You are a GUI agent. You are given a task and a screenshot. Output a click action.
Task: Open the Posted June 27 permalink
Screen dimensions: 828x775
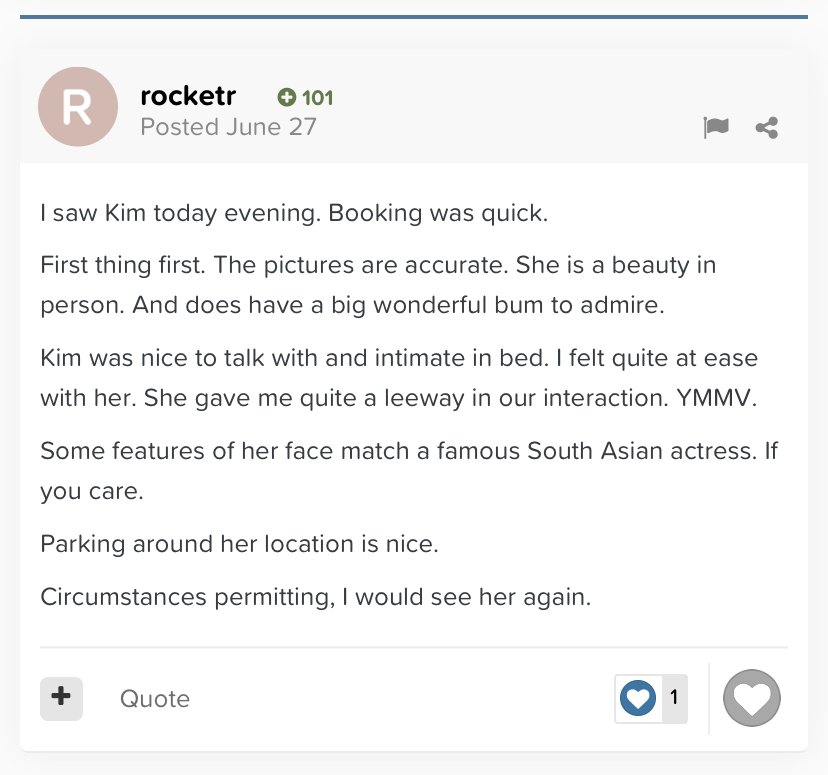point(228,127)
